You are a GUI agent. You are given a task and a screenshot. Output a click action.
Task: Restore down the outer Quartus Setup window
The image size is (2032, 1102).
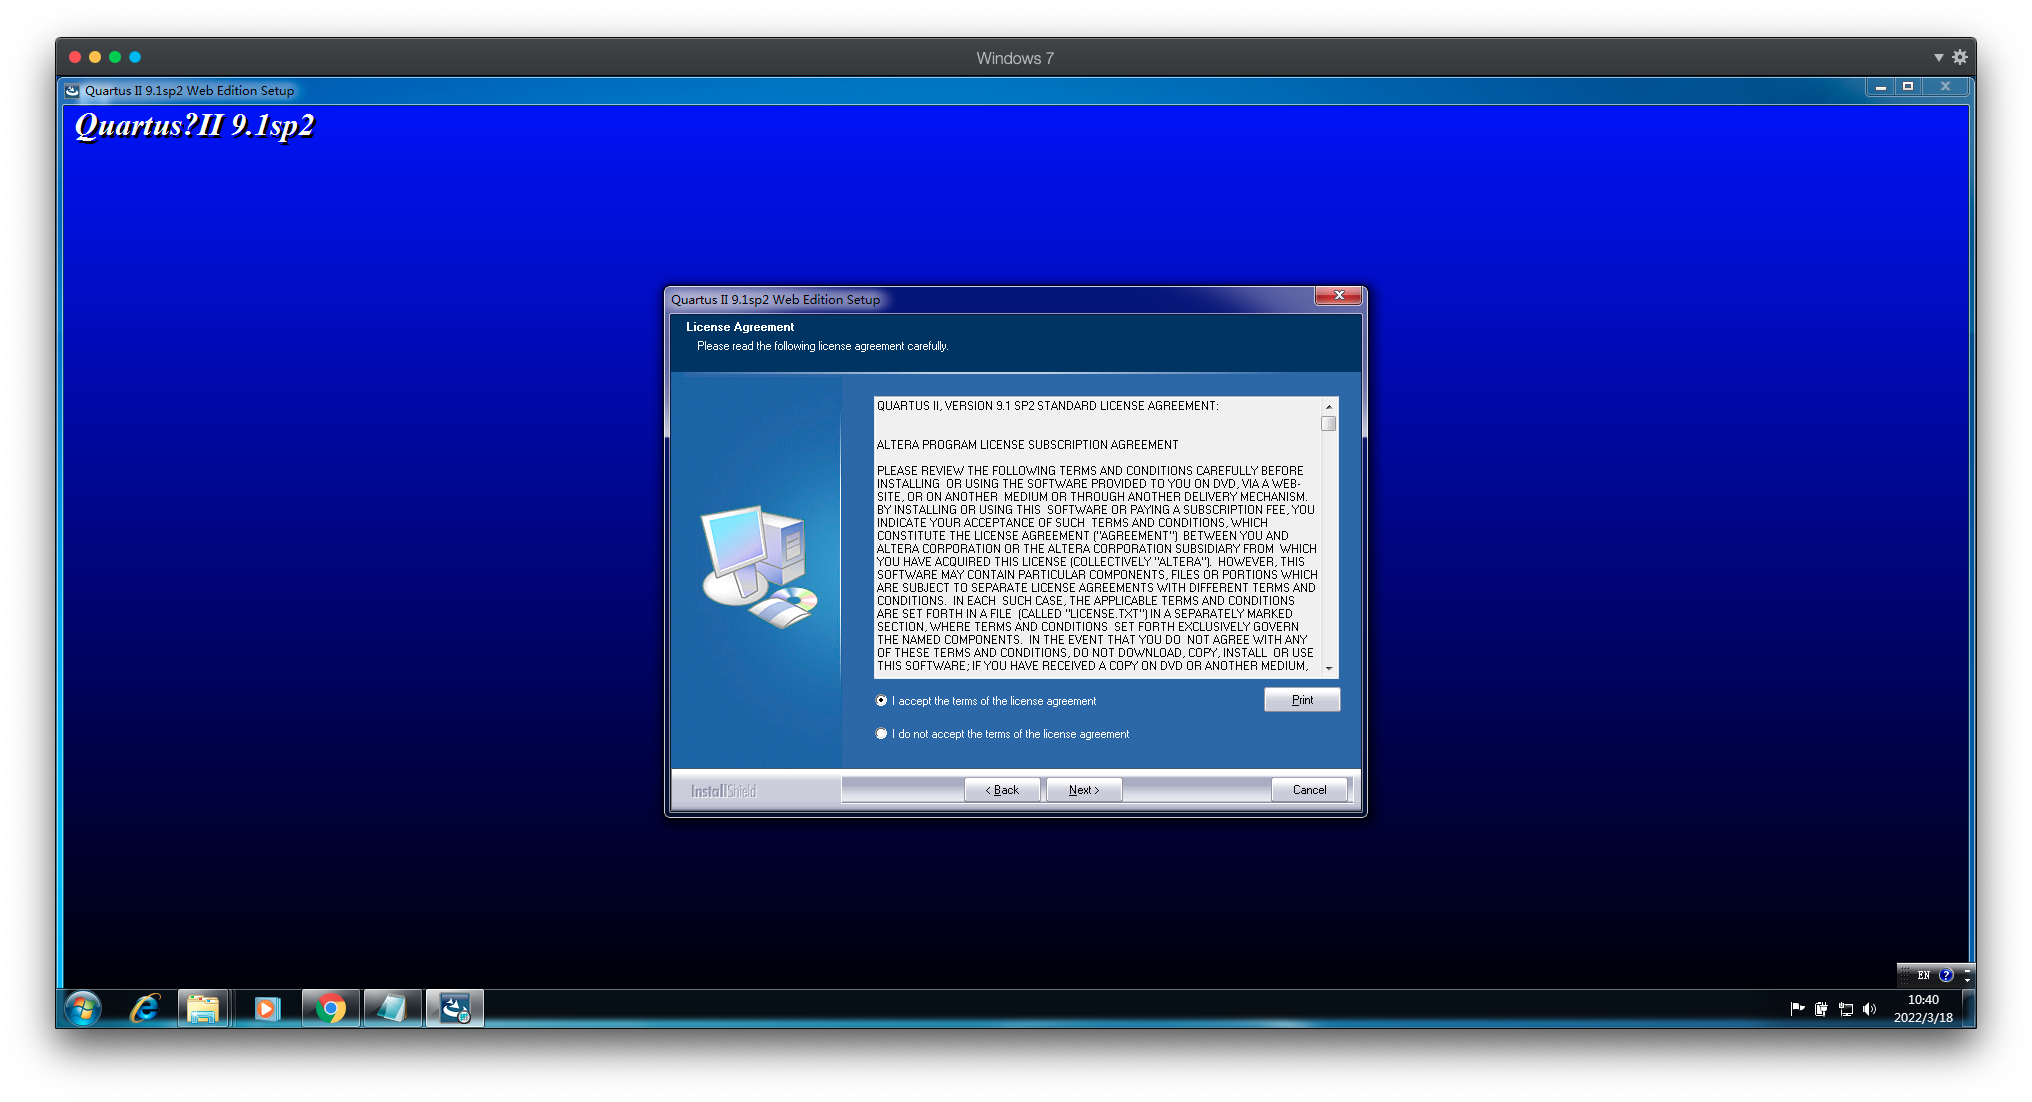[x=1908, y=87]
